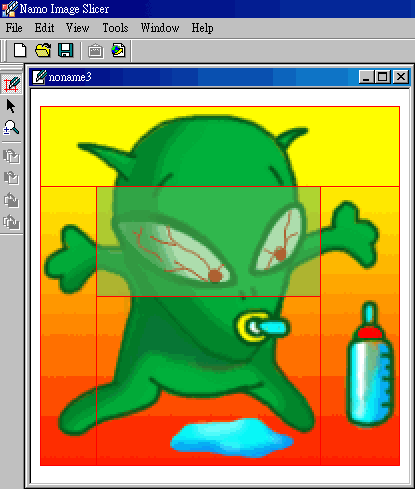
Task: Preview in browser with the globe icon
Action: [118, 51]
